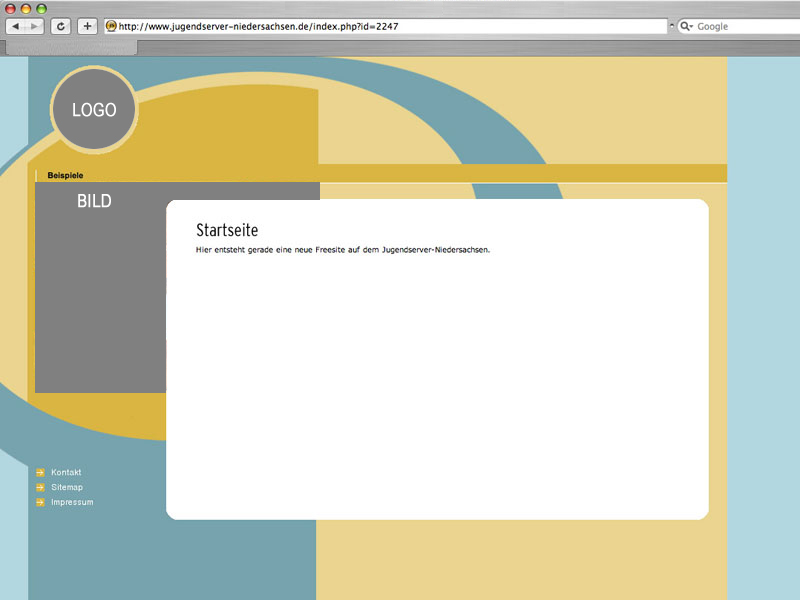Click the magnifier icon in Google search

click(686, 26)
